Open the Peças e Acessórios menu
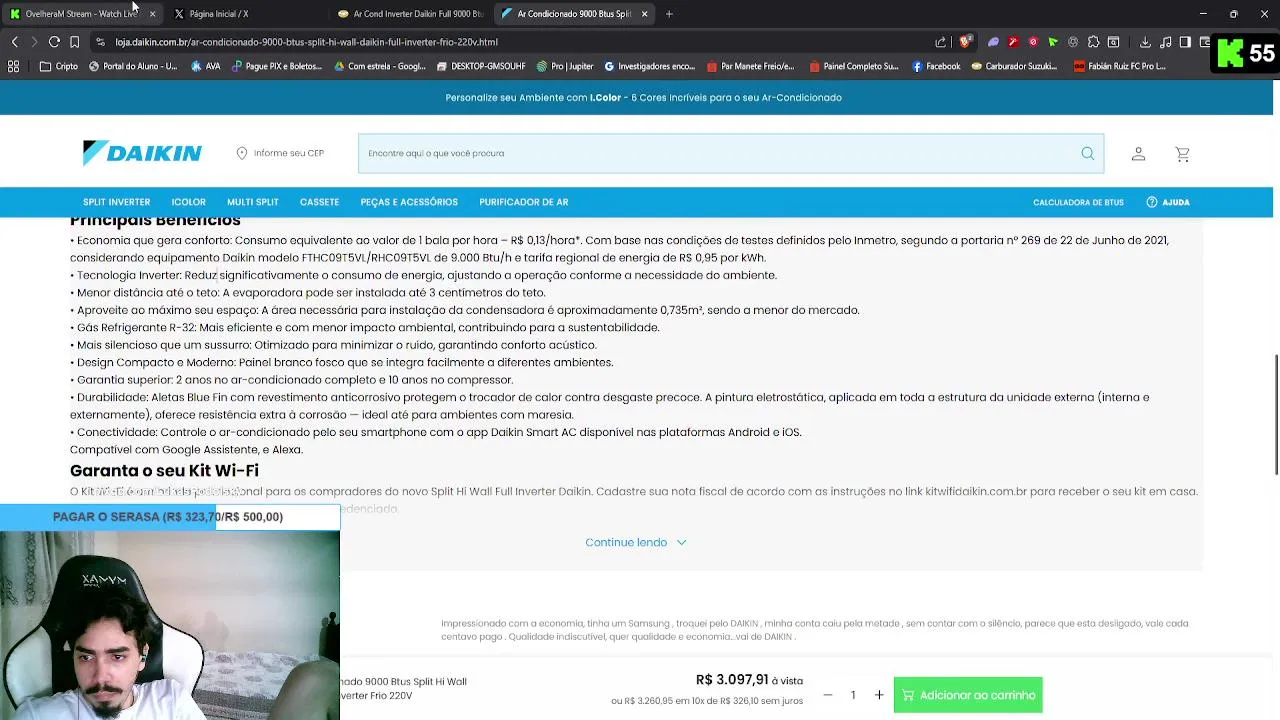 click(409, 202)
